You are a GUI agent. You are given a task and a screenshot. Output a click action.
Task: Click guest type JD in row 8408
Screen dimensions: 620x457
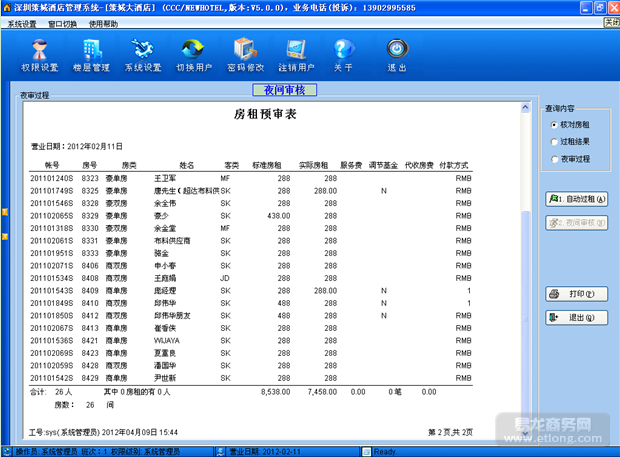click(x=225, y=278)
